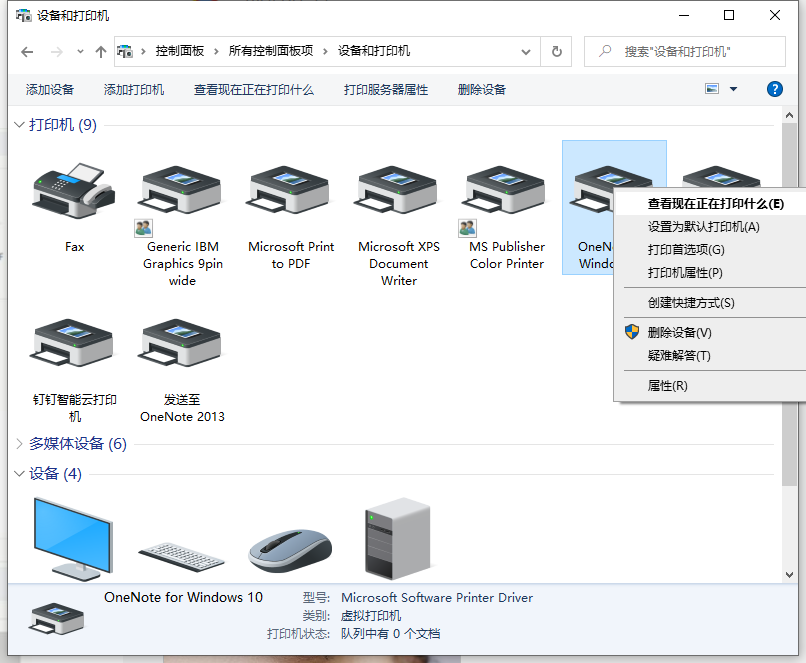Click the scrollbar up arrow

pyautogui.click(x=789, y=115)
